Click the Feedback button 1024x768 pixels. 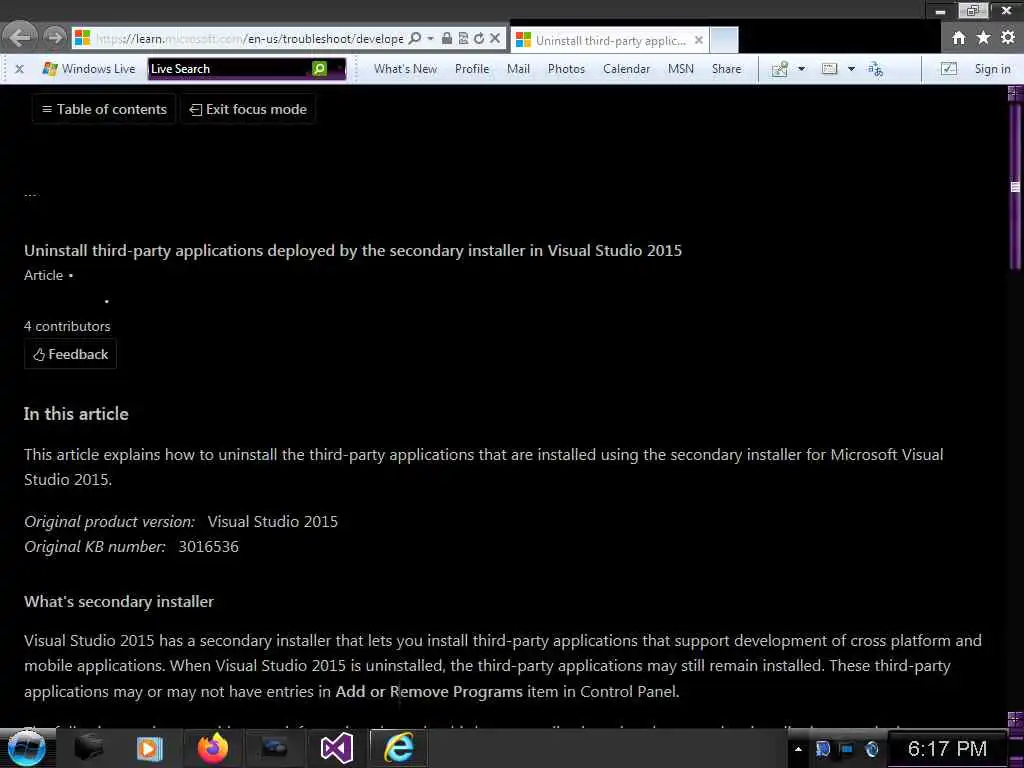tap(71, 354)
